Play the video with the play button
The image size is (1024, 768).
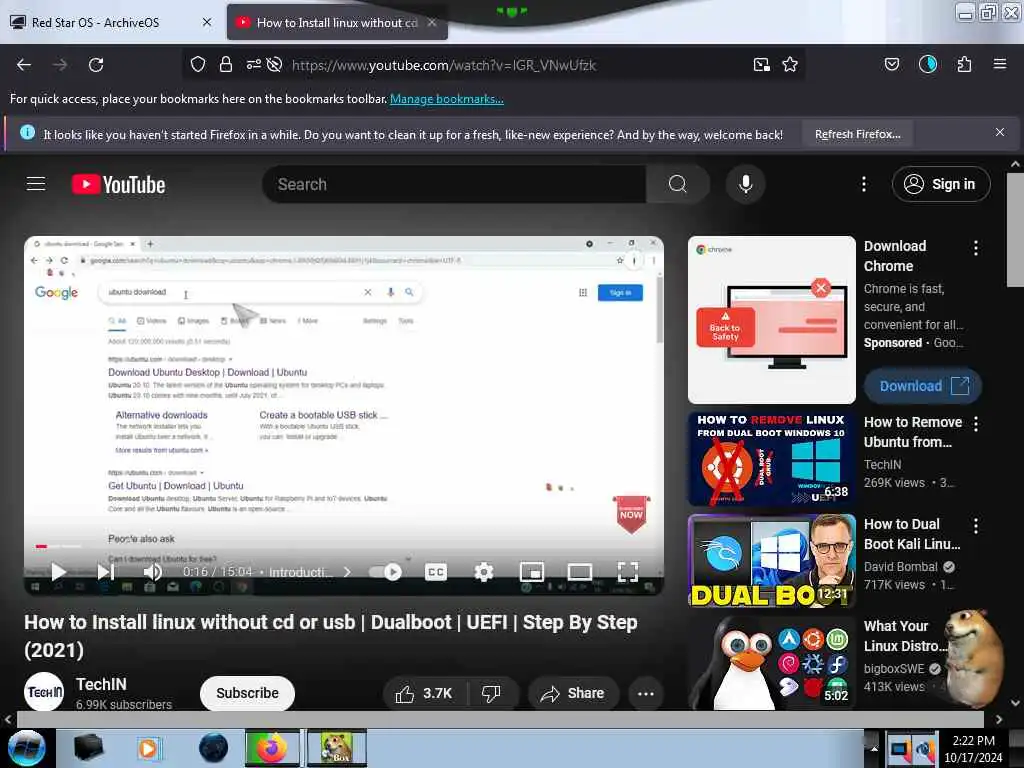pyautogui.click(x=58, y=572)
